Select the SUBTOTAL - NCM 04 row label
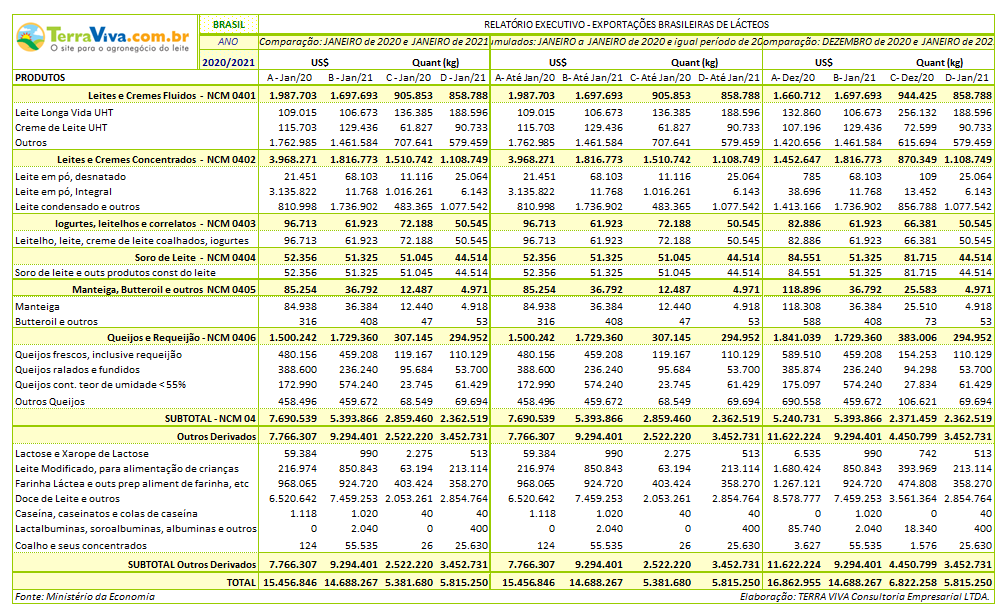This screenshot has width=996, height=605. 210,419
